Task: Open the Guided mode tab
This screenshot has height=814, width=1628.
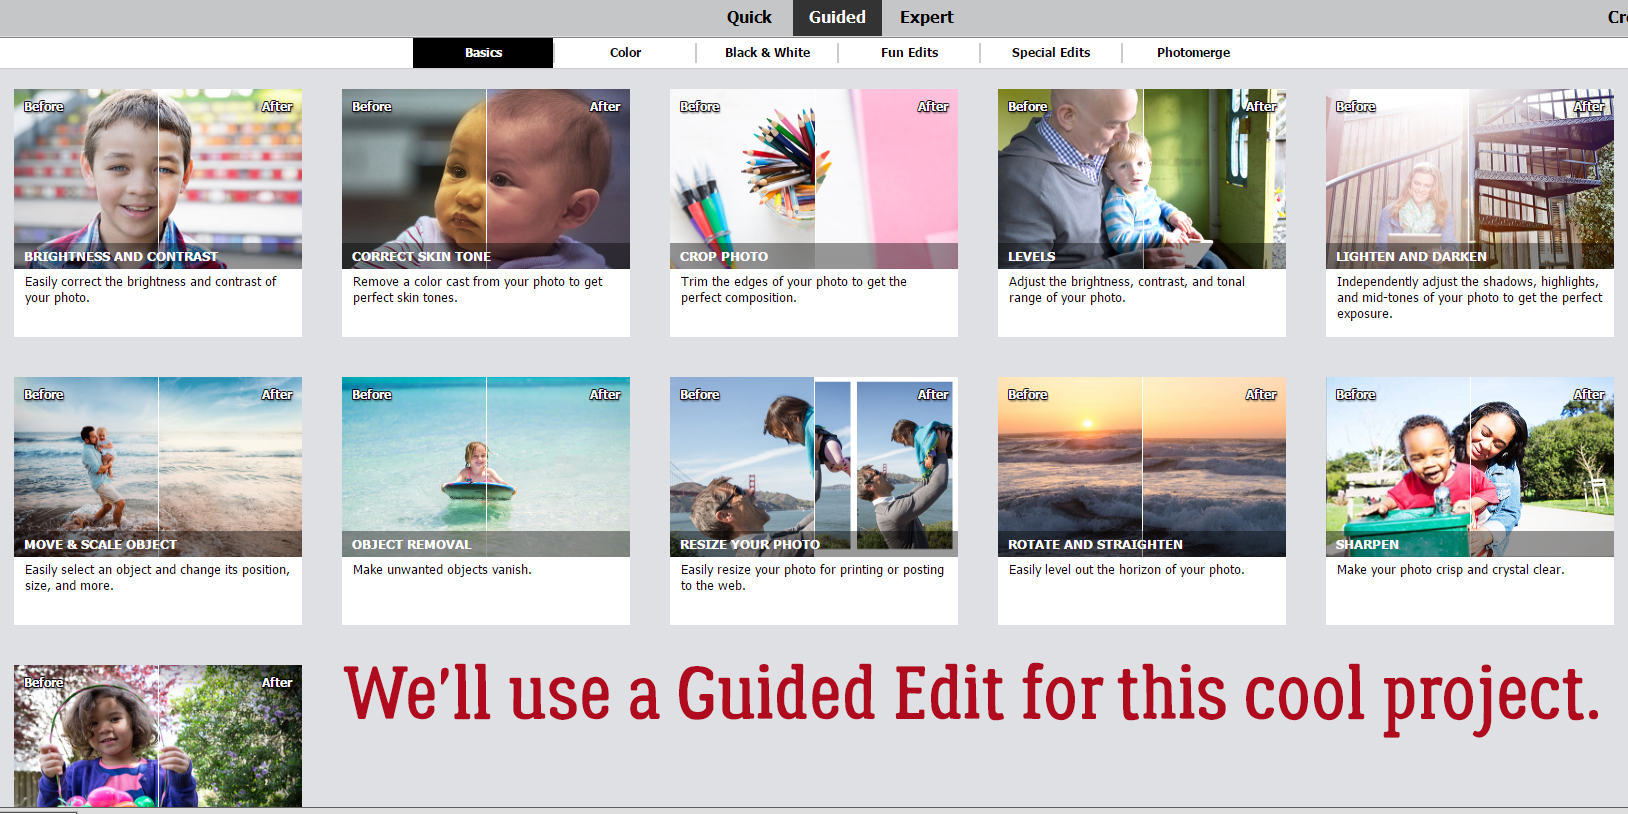Action: point(837,17)
